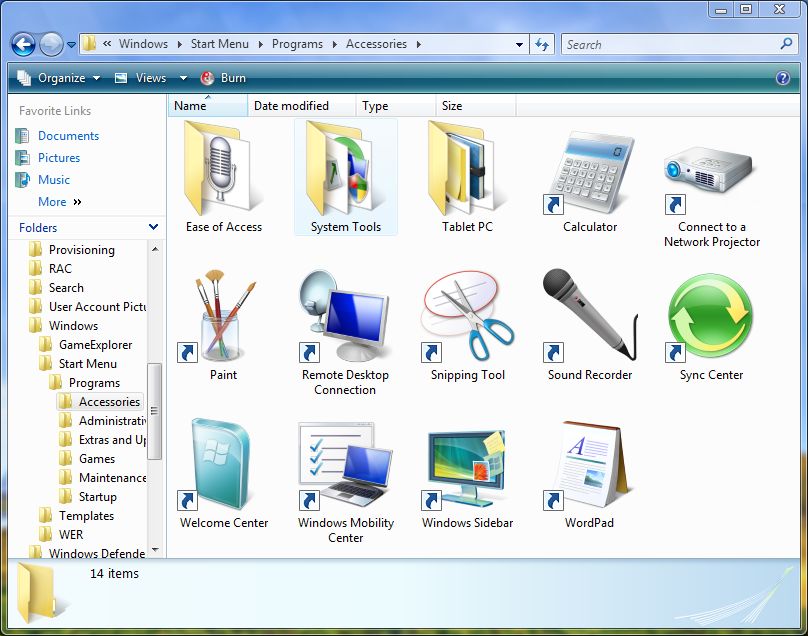The width and height of the screenshot is (808, 636).
Task: Show More favorite links
Action: [x=59, y=202]
